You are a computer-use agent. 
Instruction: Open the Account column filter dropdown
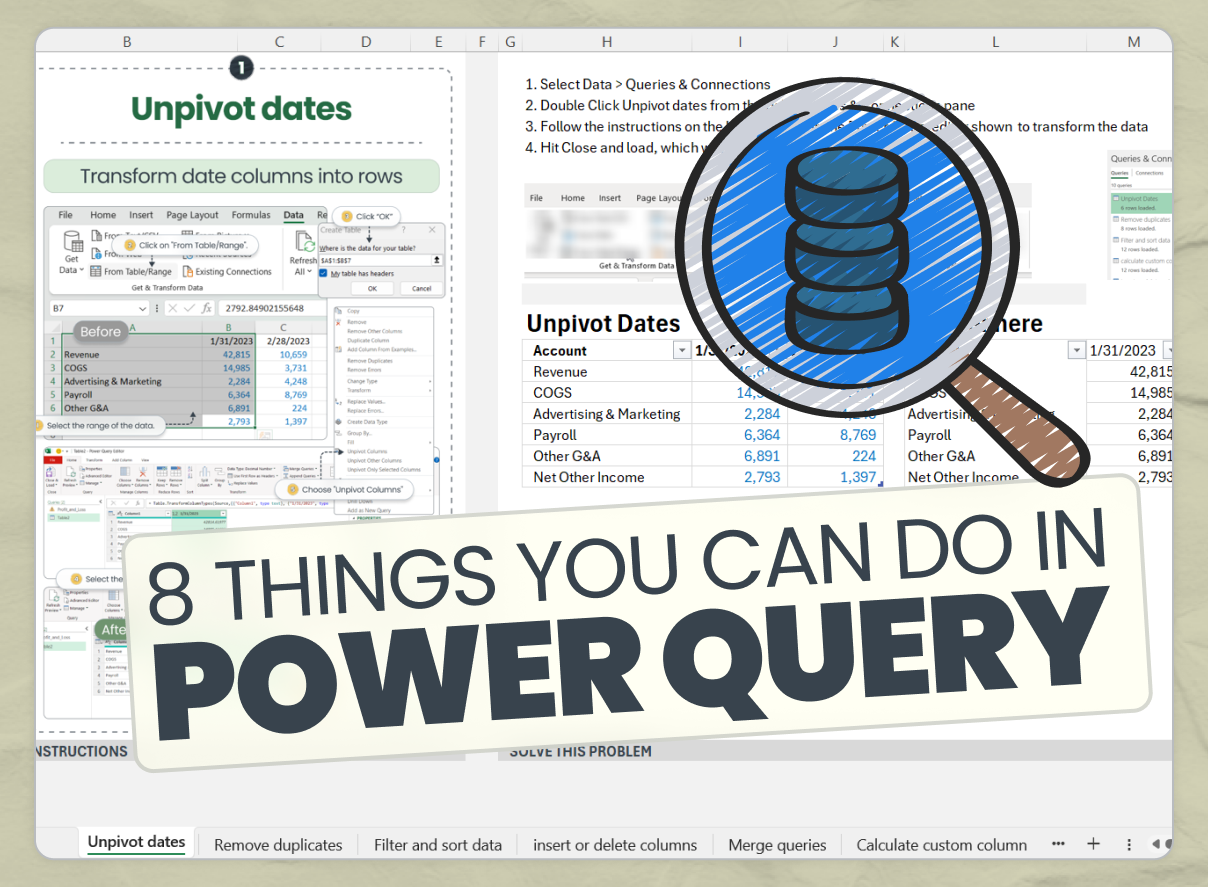pos(681,349)
